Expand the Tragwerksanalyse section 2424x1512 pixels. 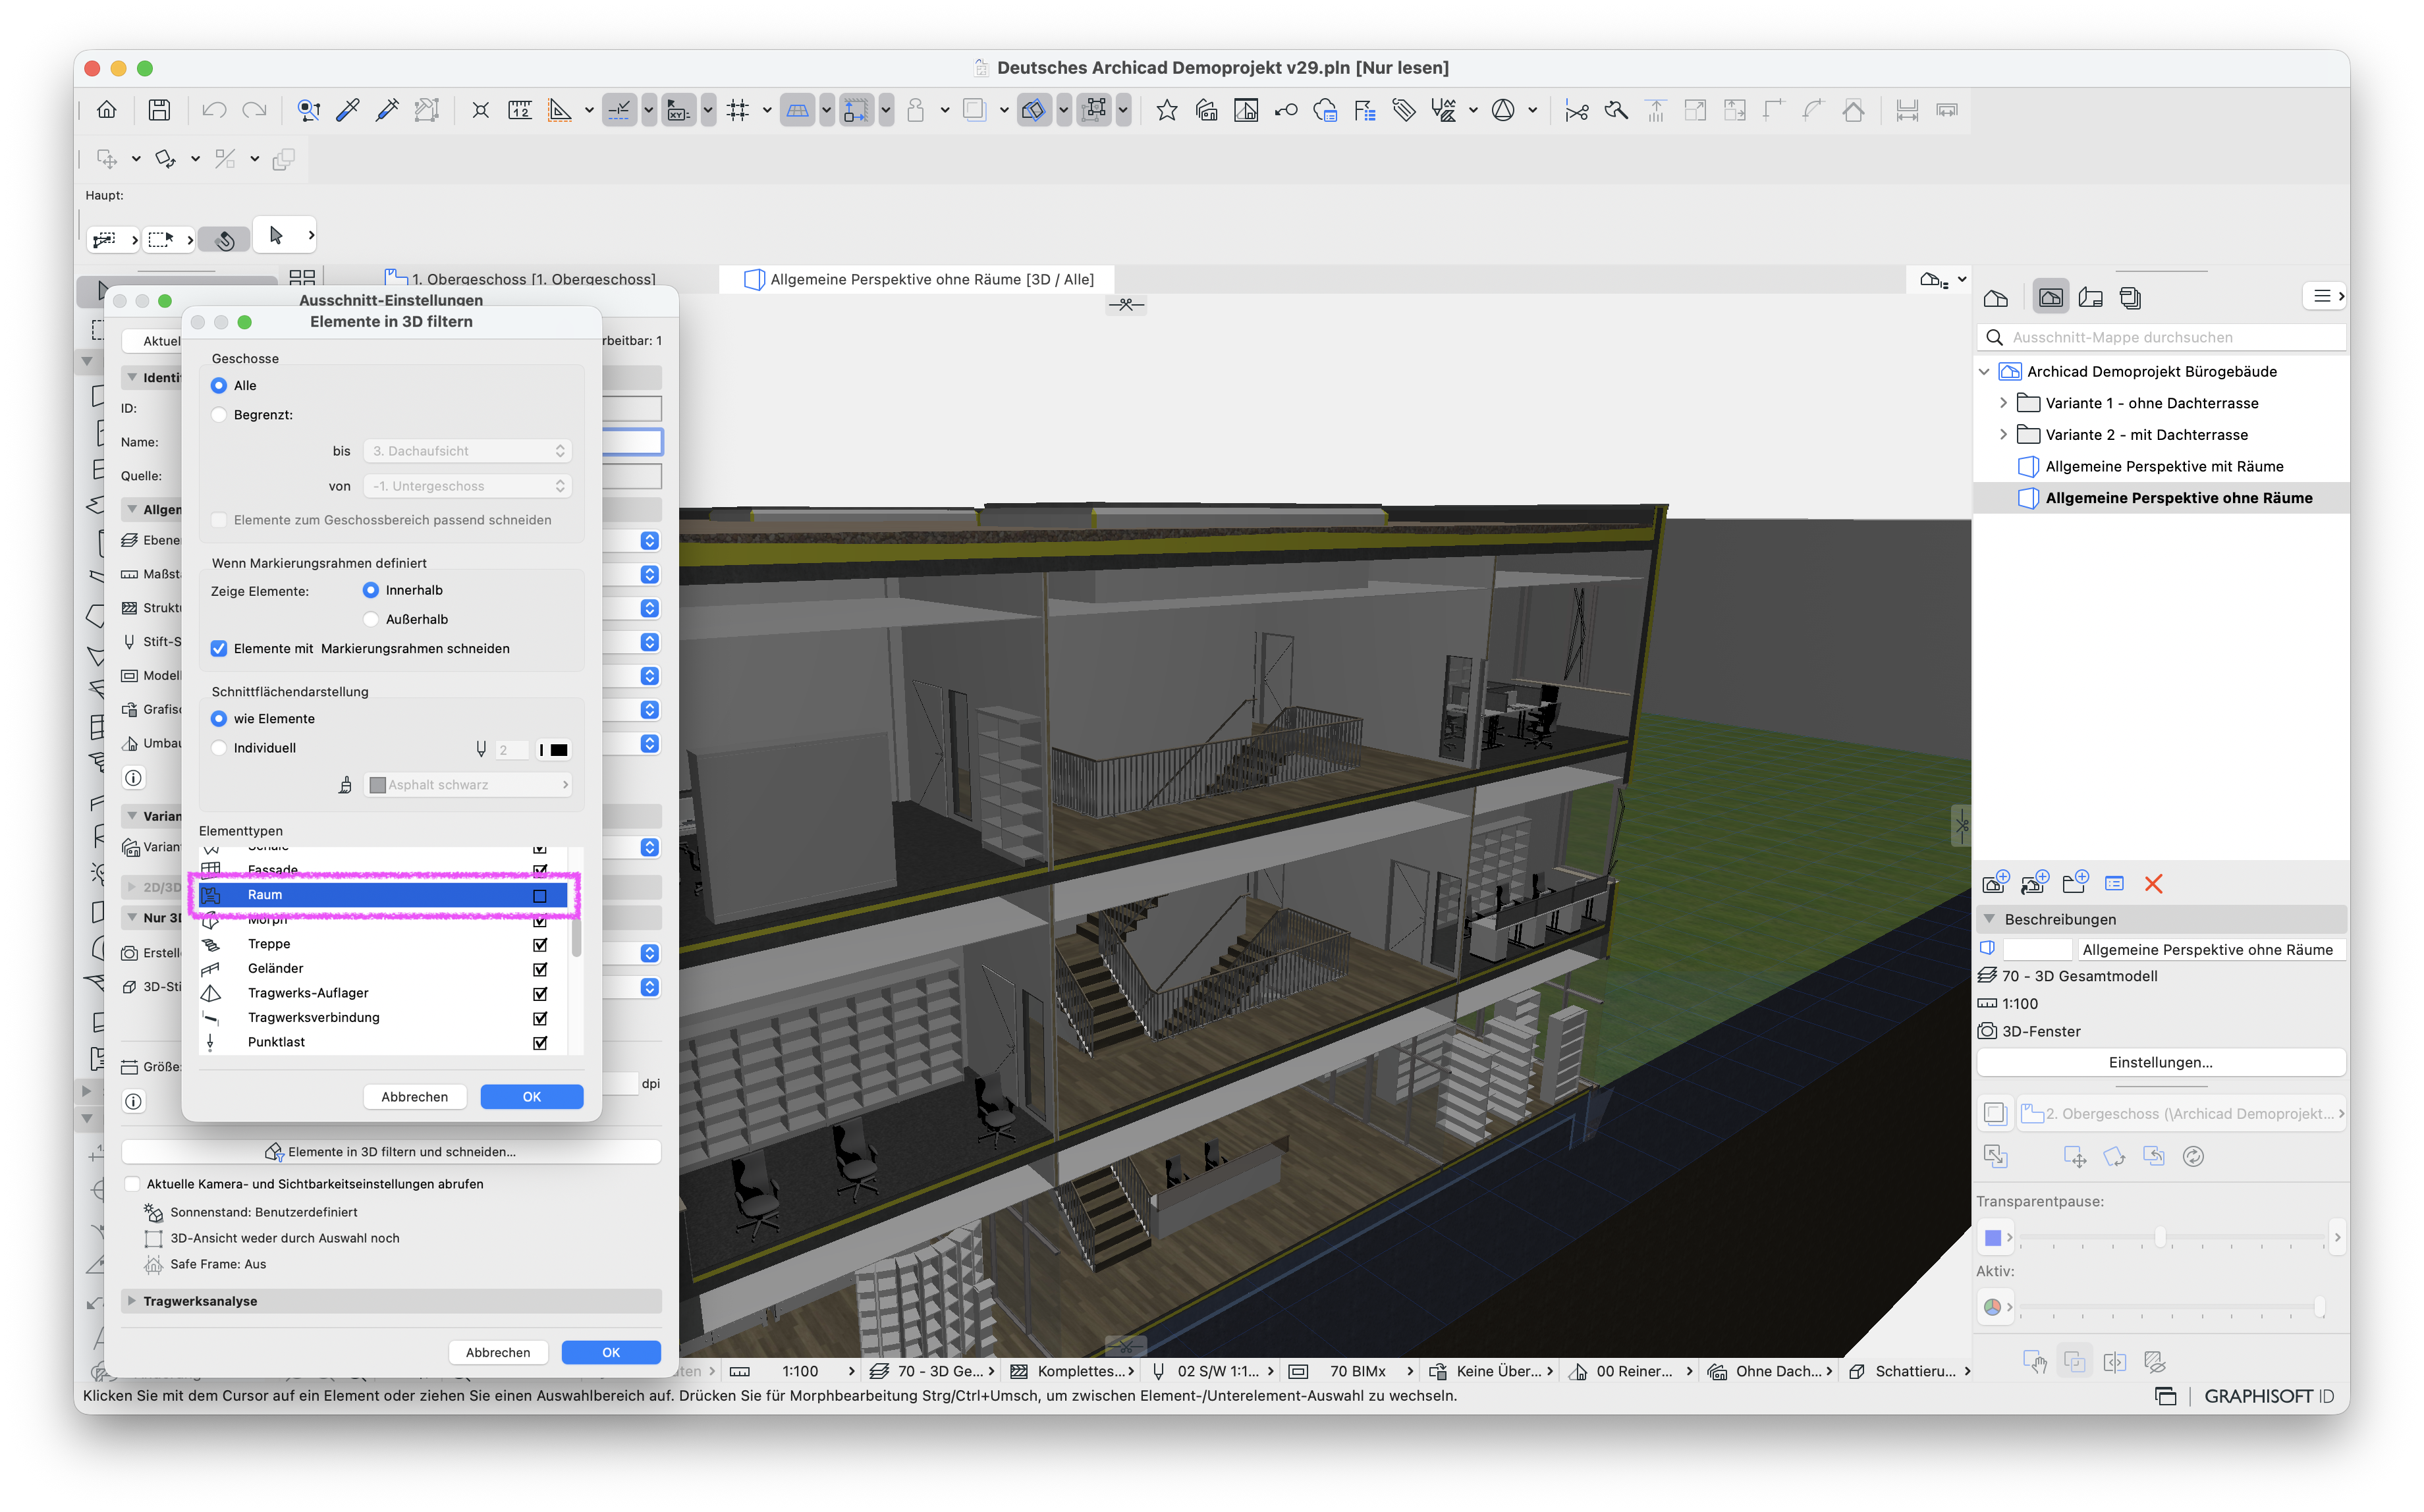click(x=132, y=1301)
